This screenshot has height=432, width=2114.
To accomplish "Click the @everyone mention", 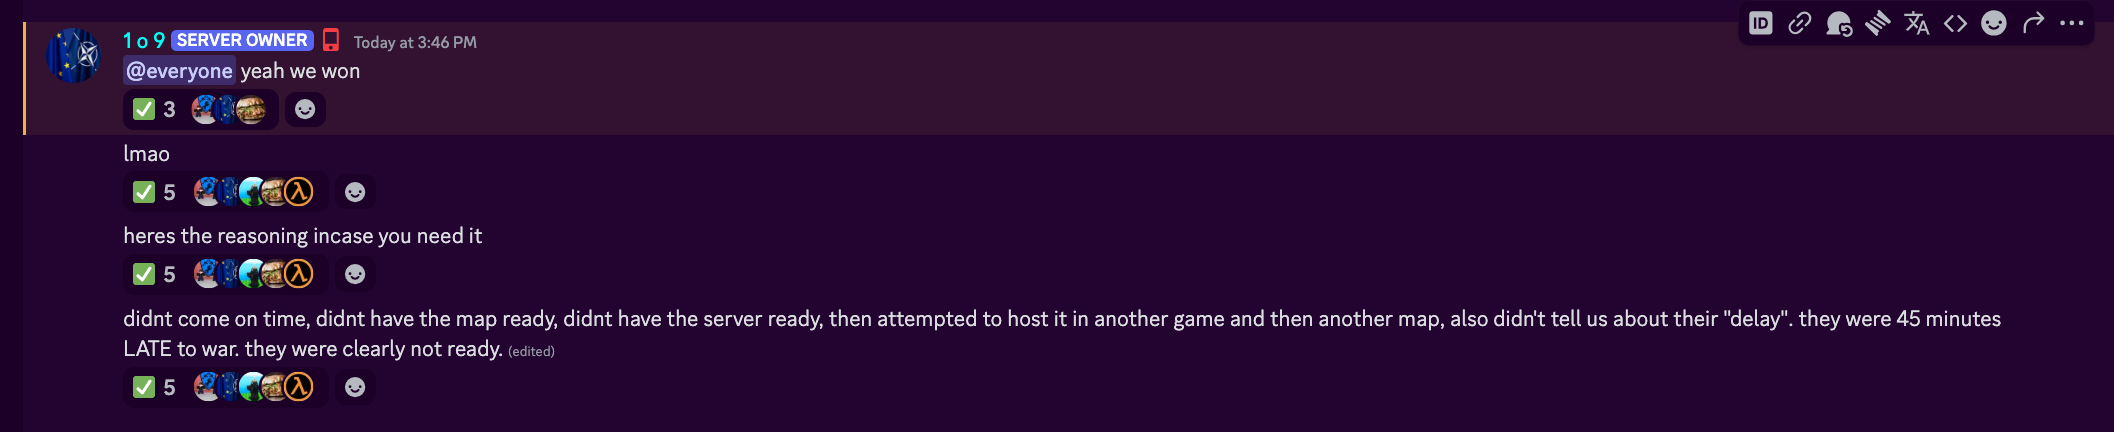I will tap(179, 71).
